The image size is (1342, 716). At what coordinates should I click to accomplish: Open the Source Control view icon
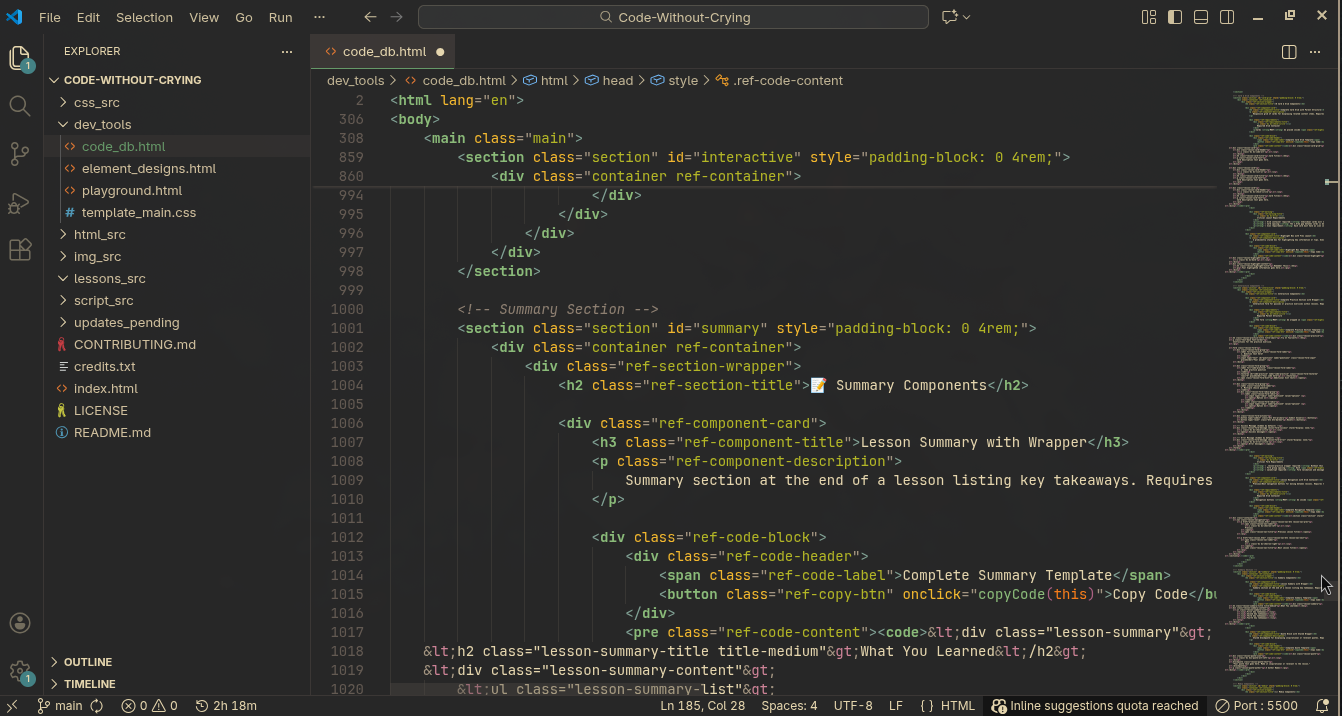click(20, 153)
